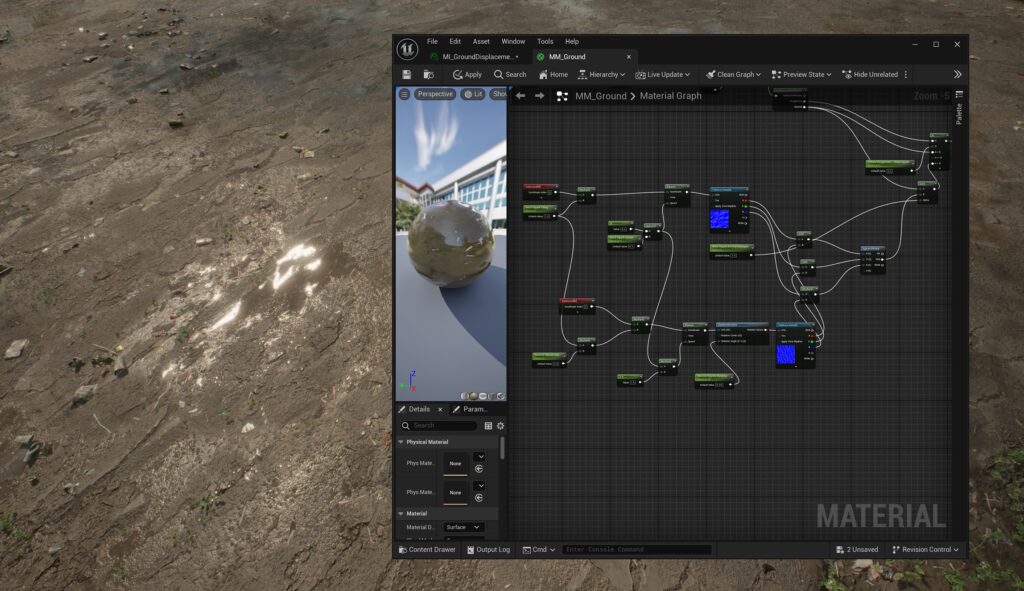Click the Enter Console Command input field

pyautogui.click(x=636, y=549)
